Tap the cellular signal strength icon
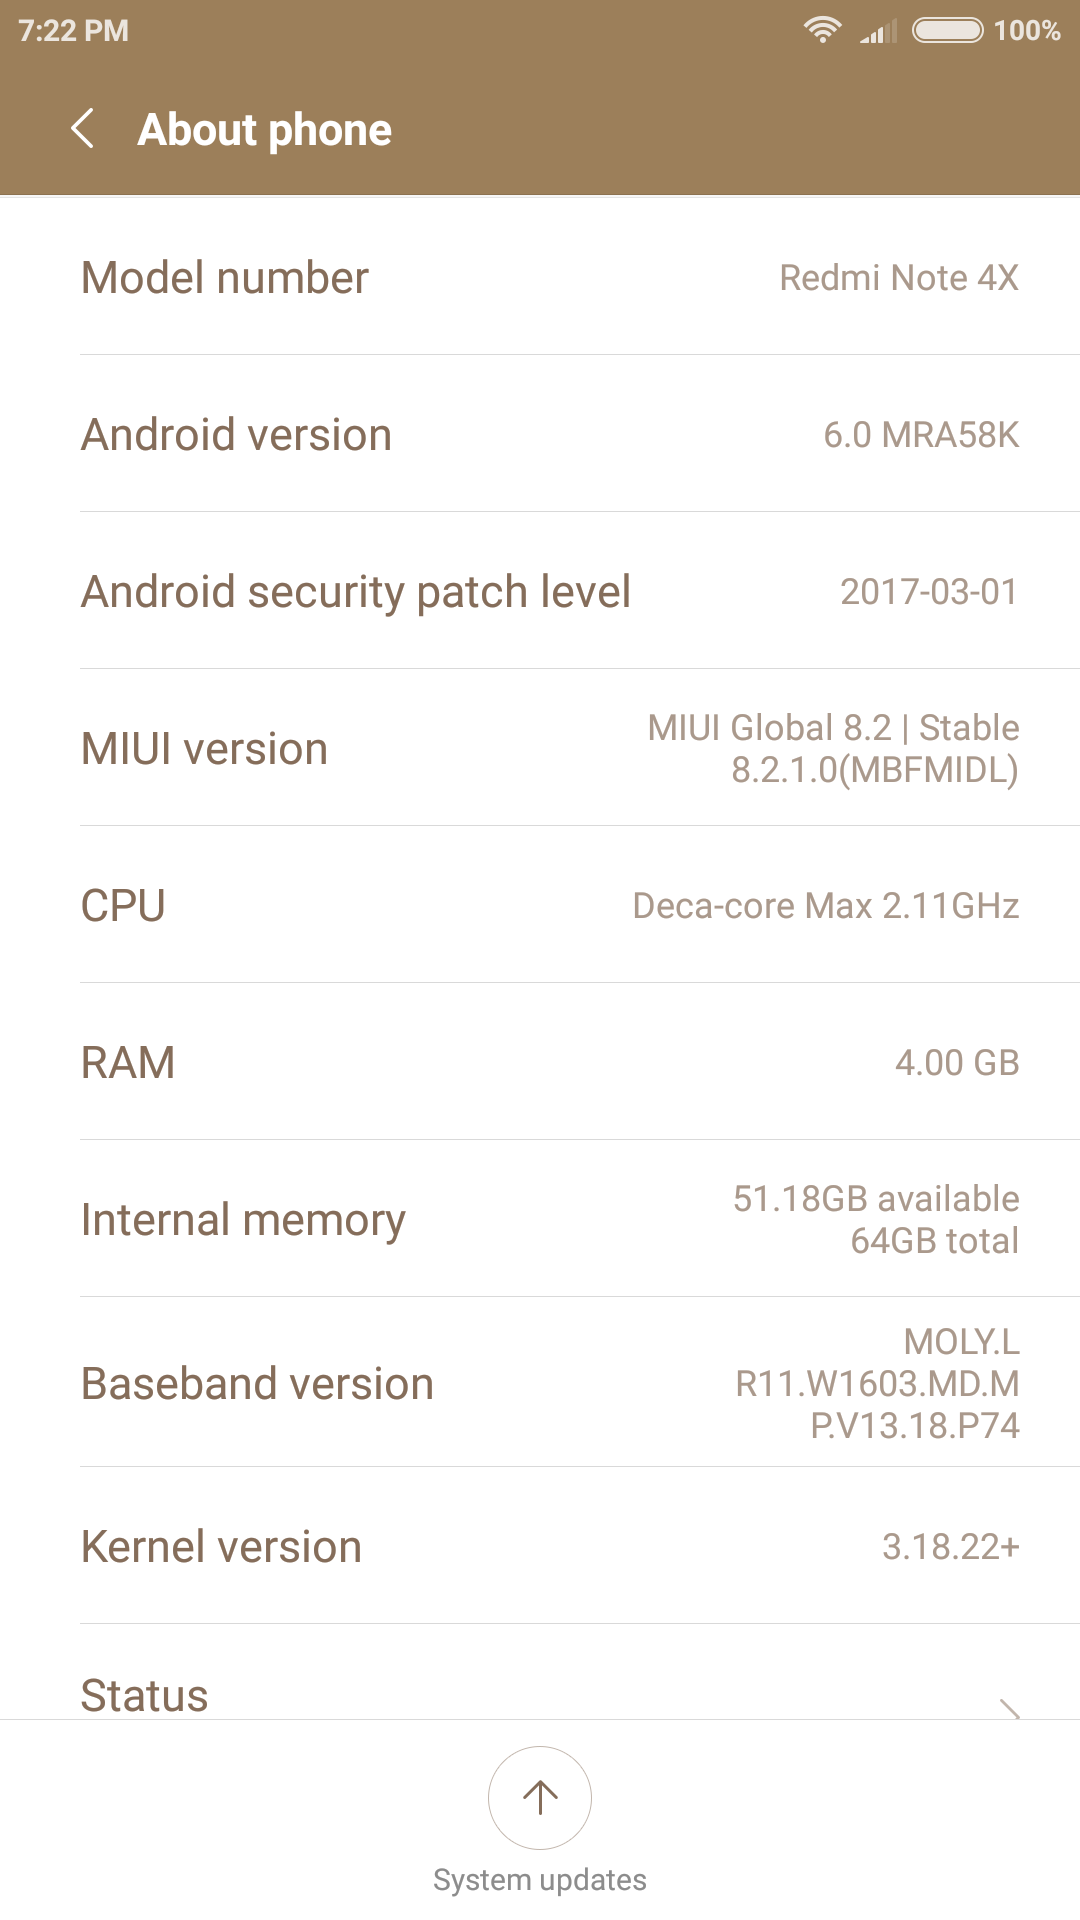This screenshot has width=1080, height=1920. click(x=878, y=31)
